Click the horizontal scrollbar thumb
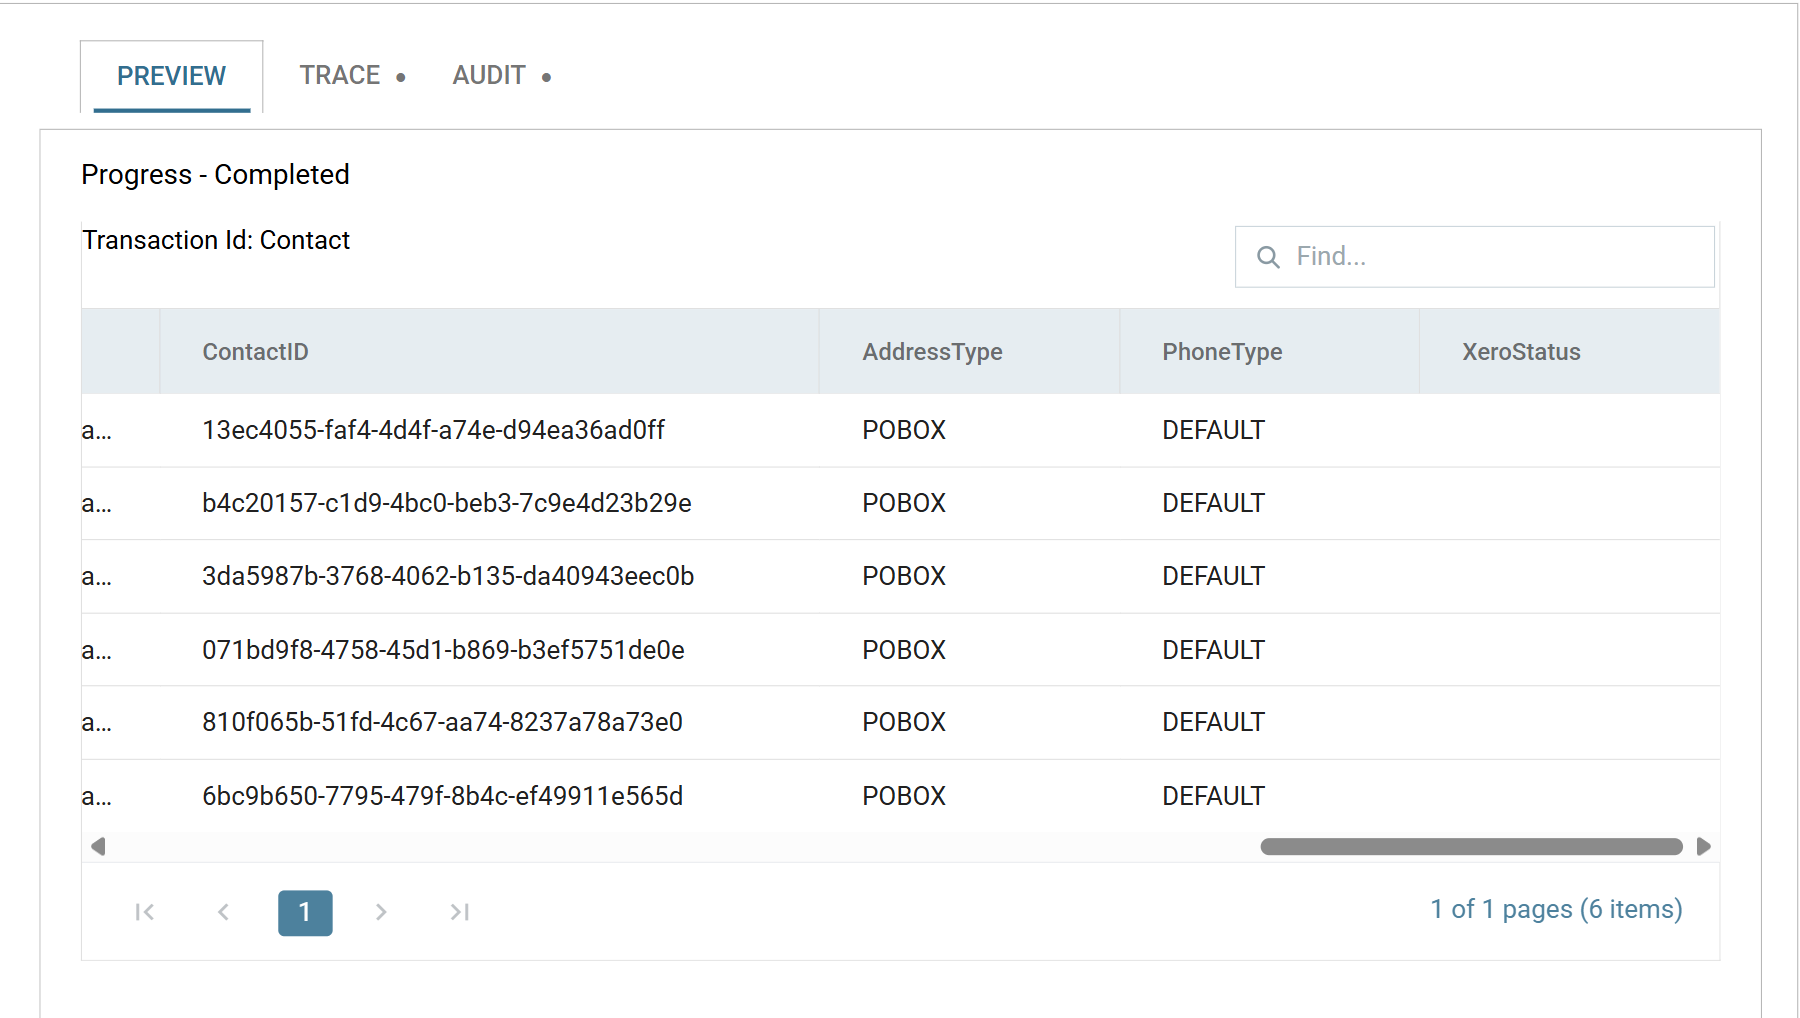The image size is (1800, 1018). click(x=1471, y=847)
